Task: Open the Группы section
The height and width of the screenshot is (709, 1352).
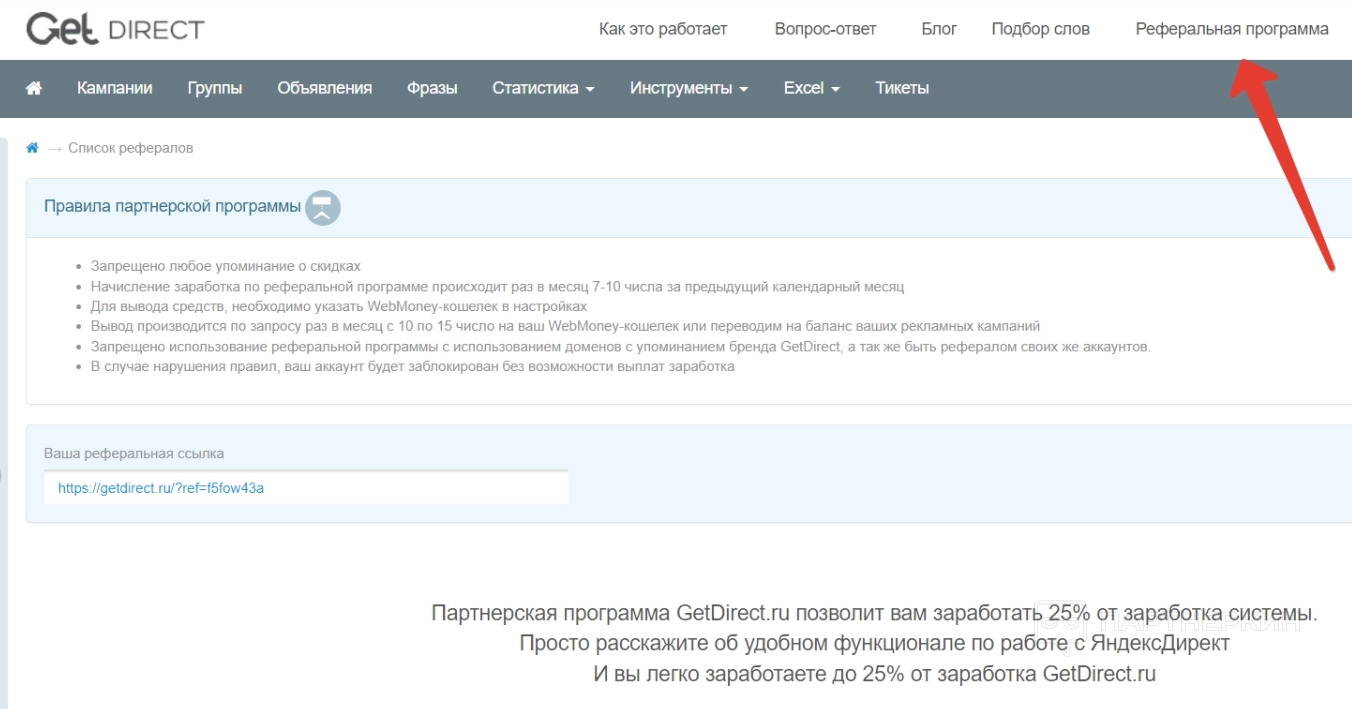Action: tap(215, 88)
